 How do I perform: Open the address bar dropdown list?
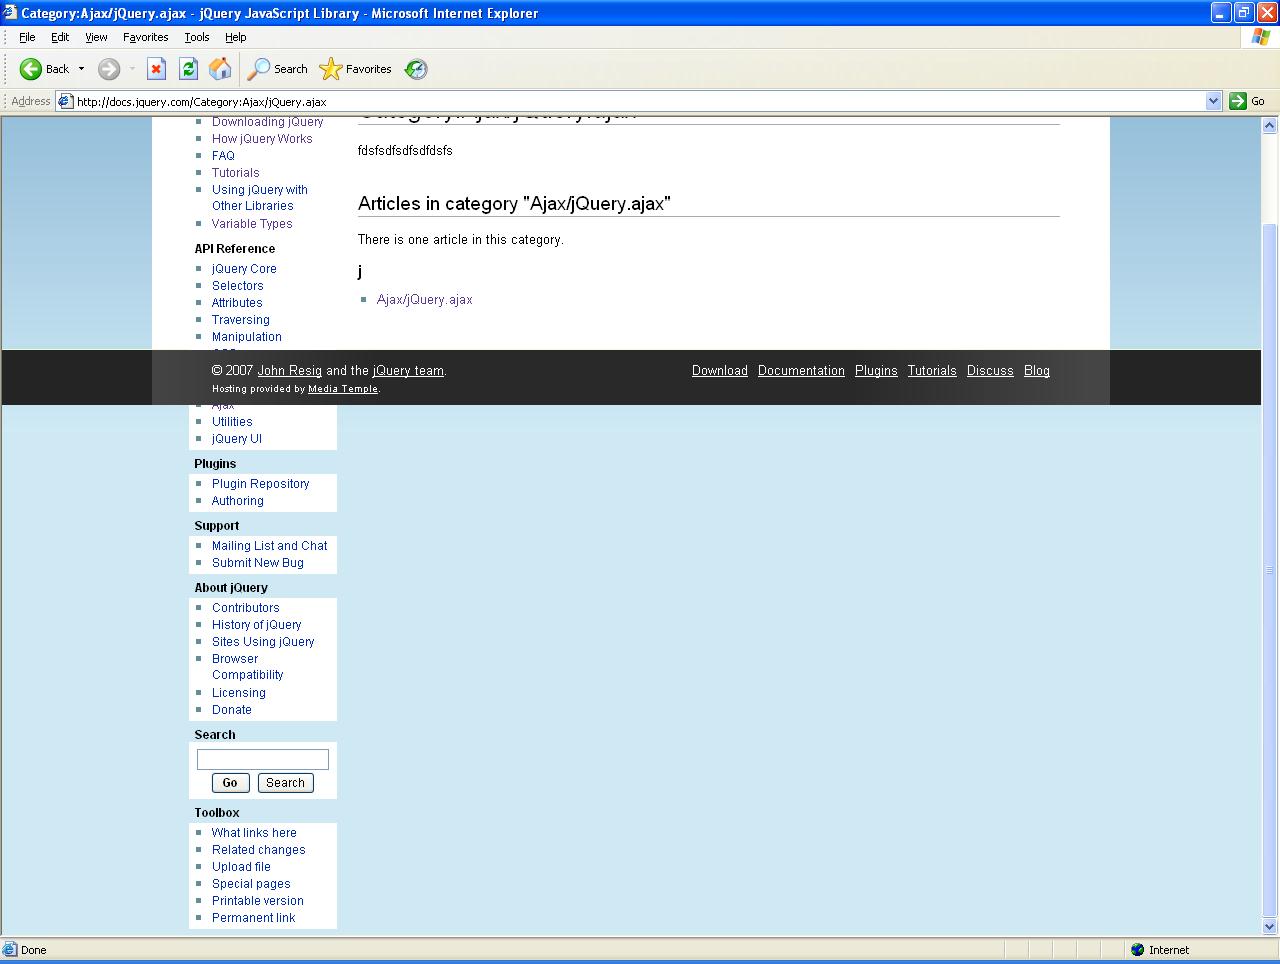(x=1213, y=101)
